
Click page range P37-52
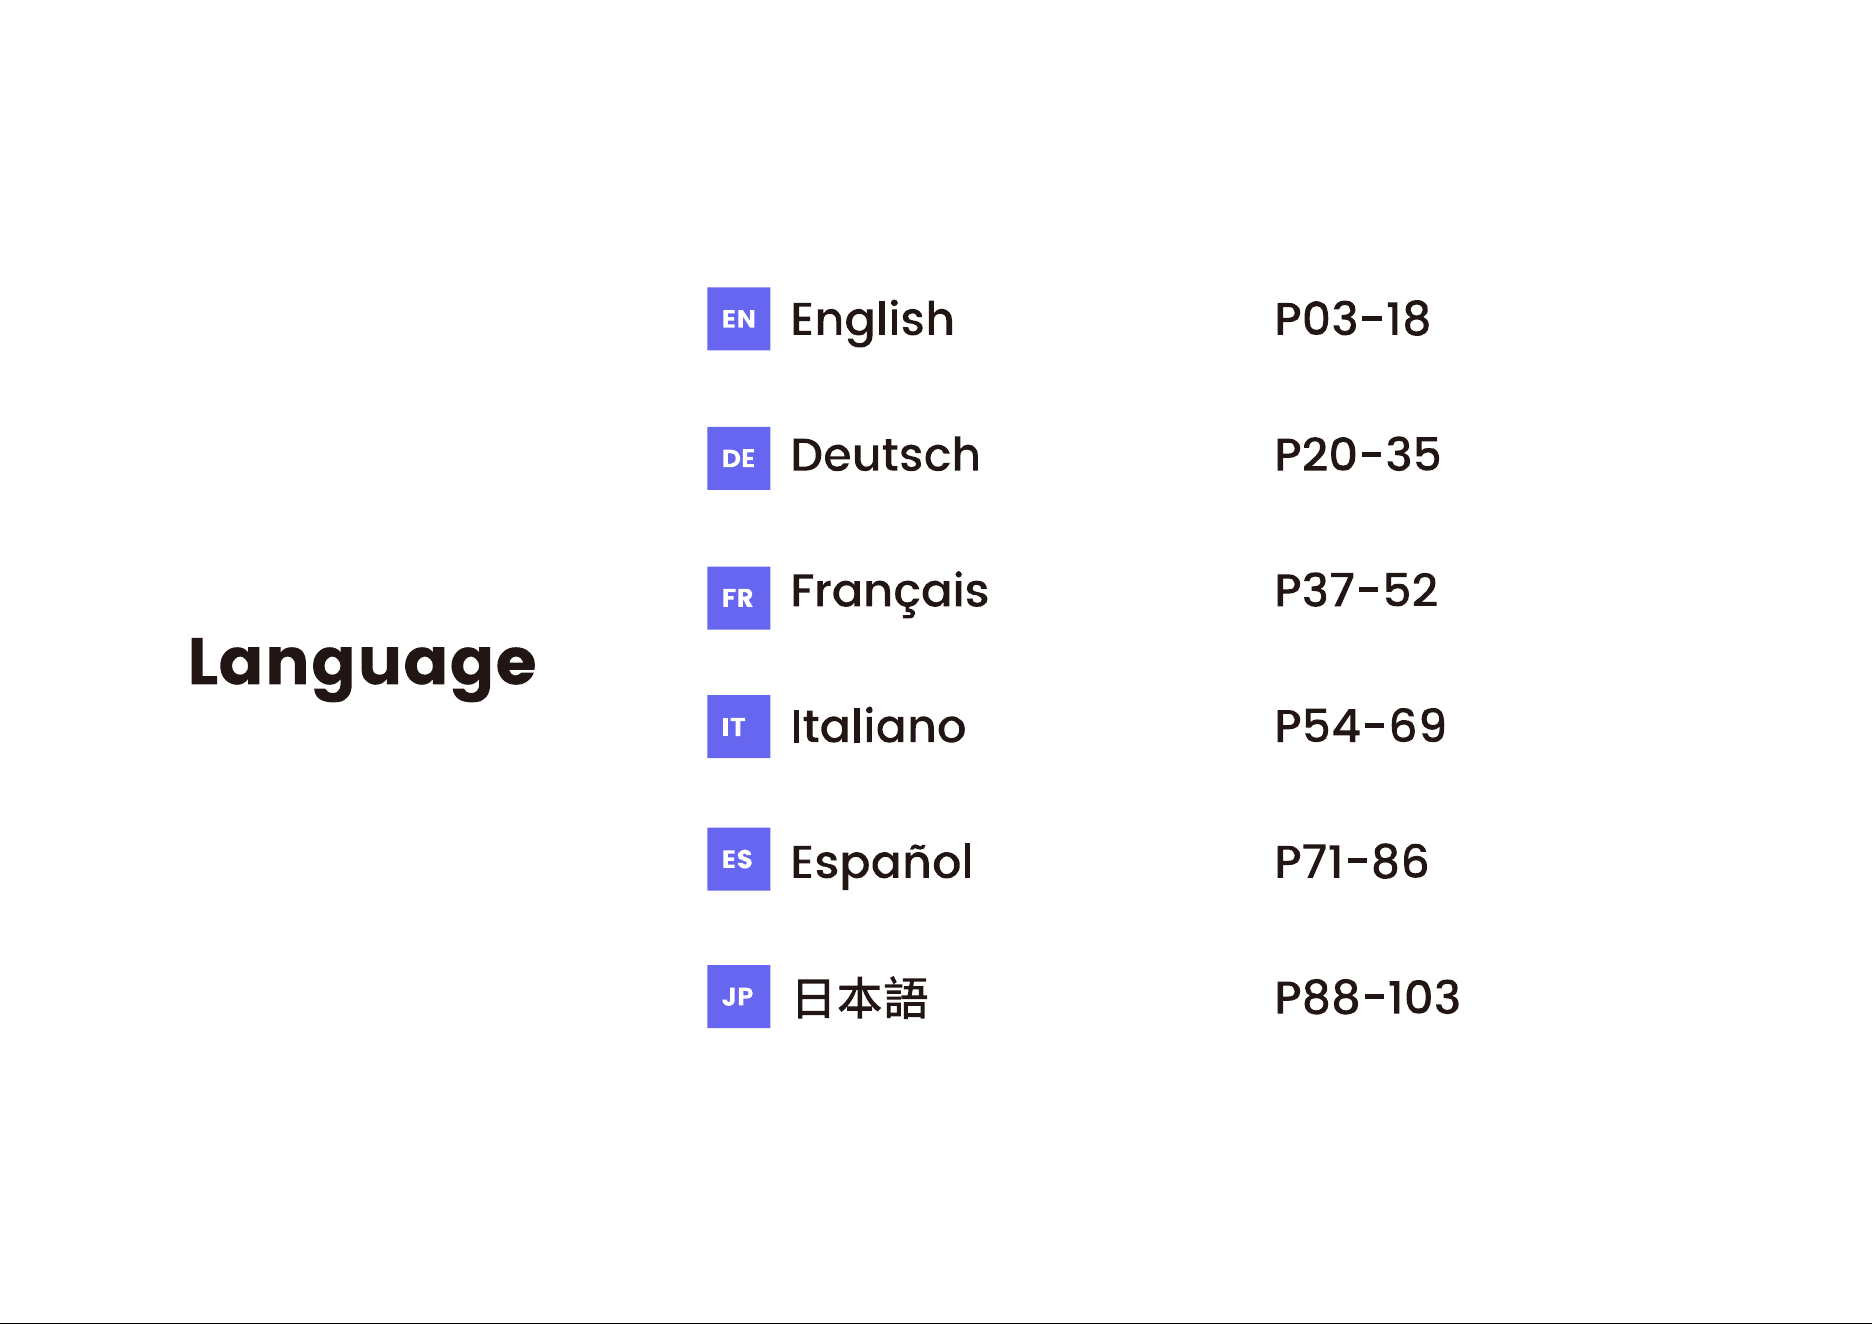coord(1356,591)
